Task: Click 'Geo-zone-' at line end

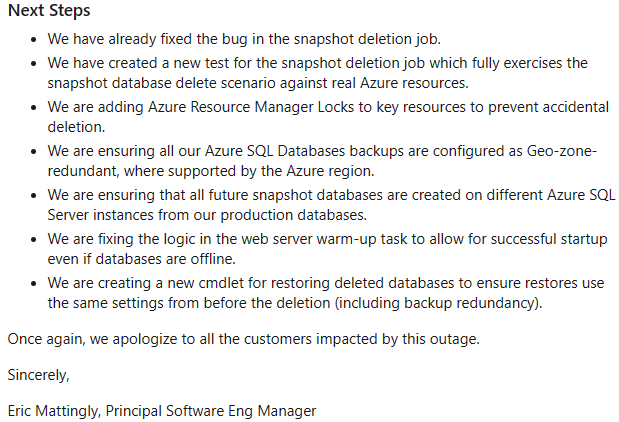Action: coord(562,151)
